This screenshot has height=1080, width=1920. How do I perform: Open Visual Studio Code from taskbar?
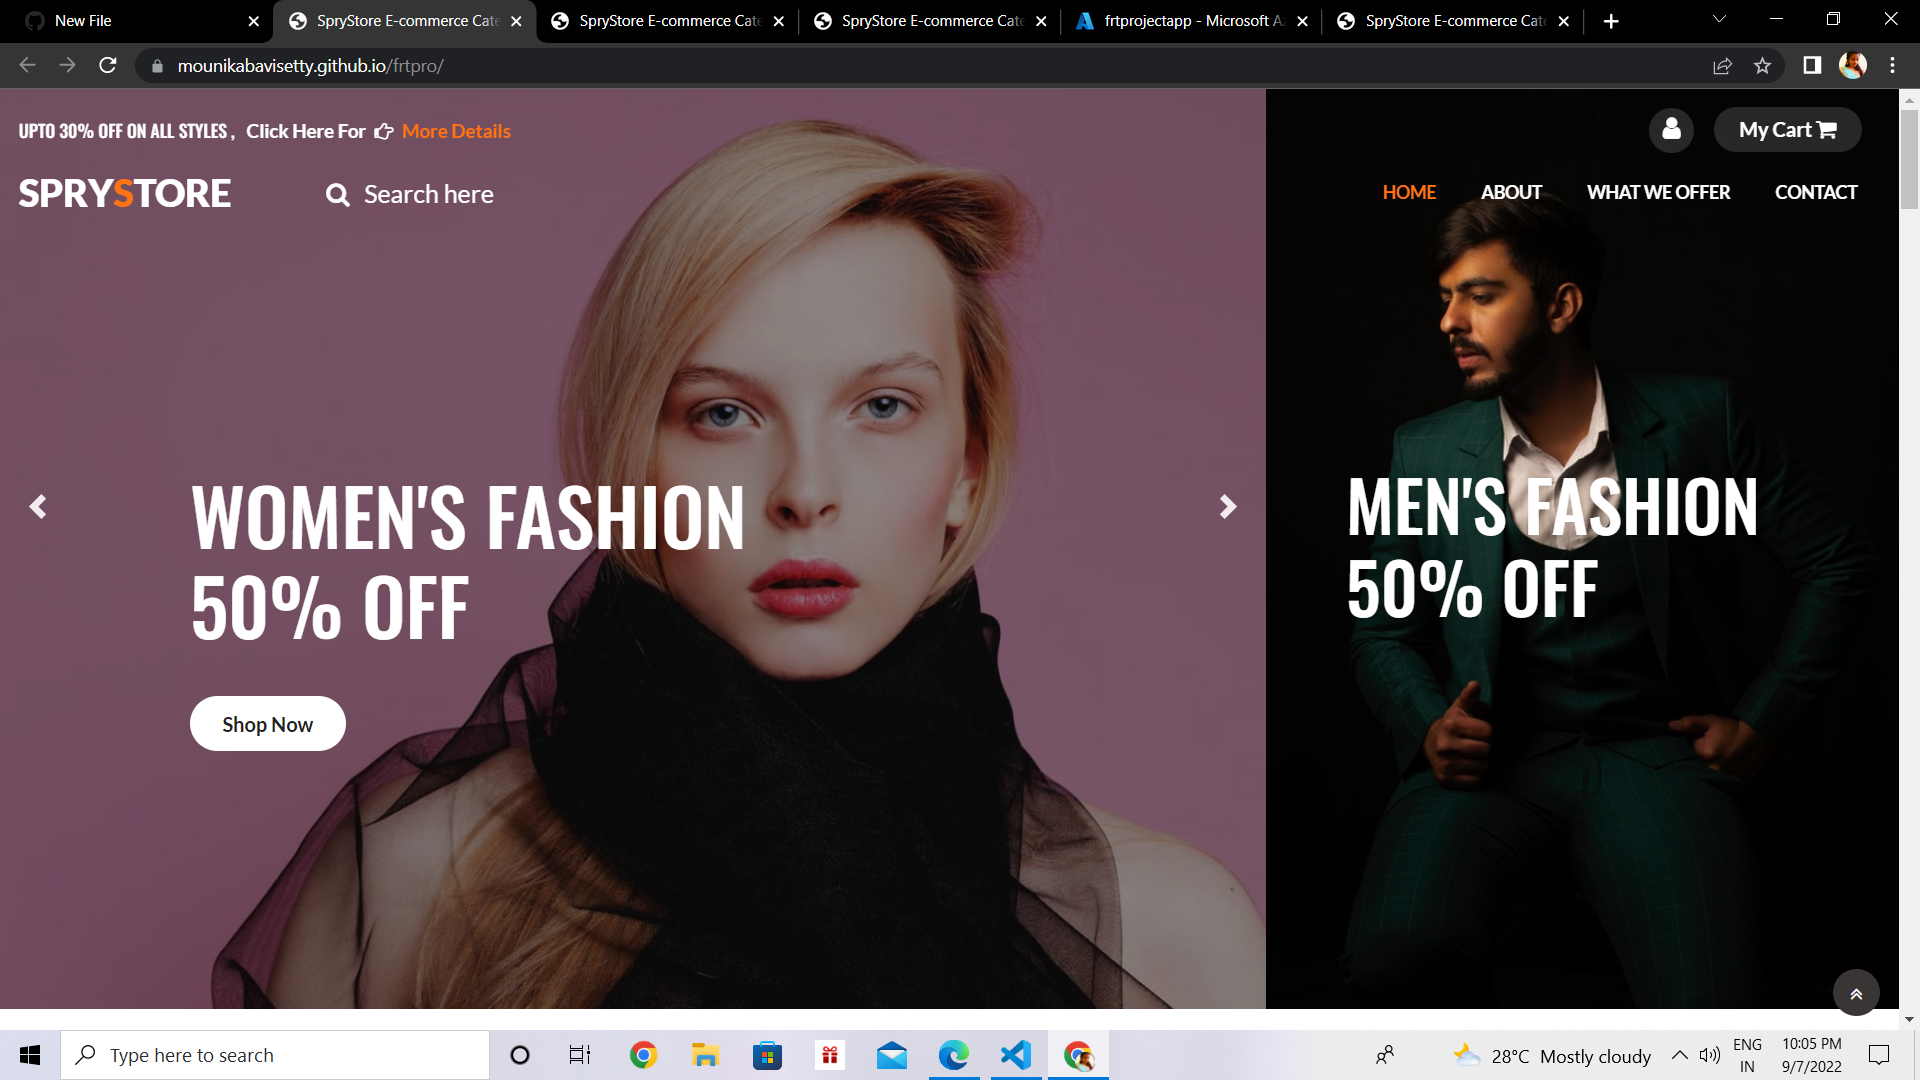[x=1015, y=1055]
